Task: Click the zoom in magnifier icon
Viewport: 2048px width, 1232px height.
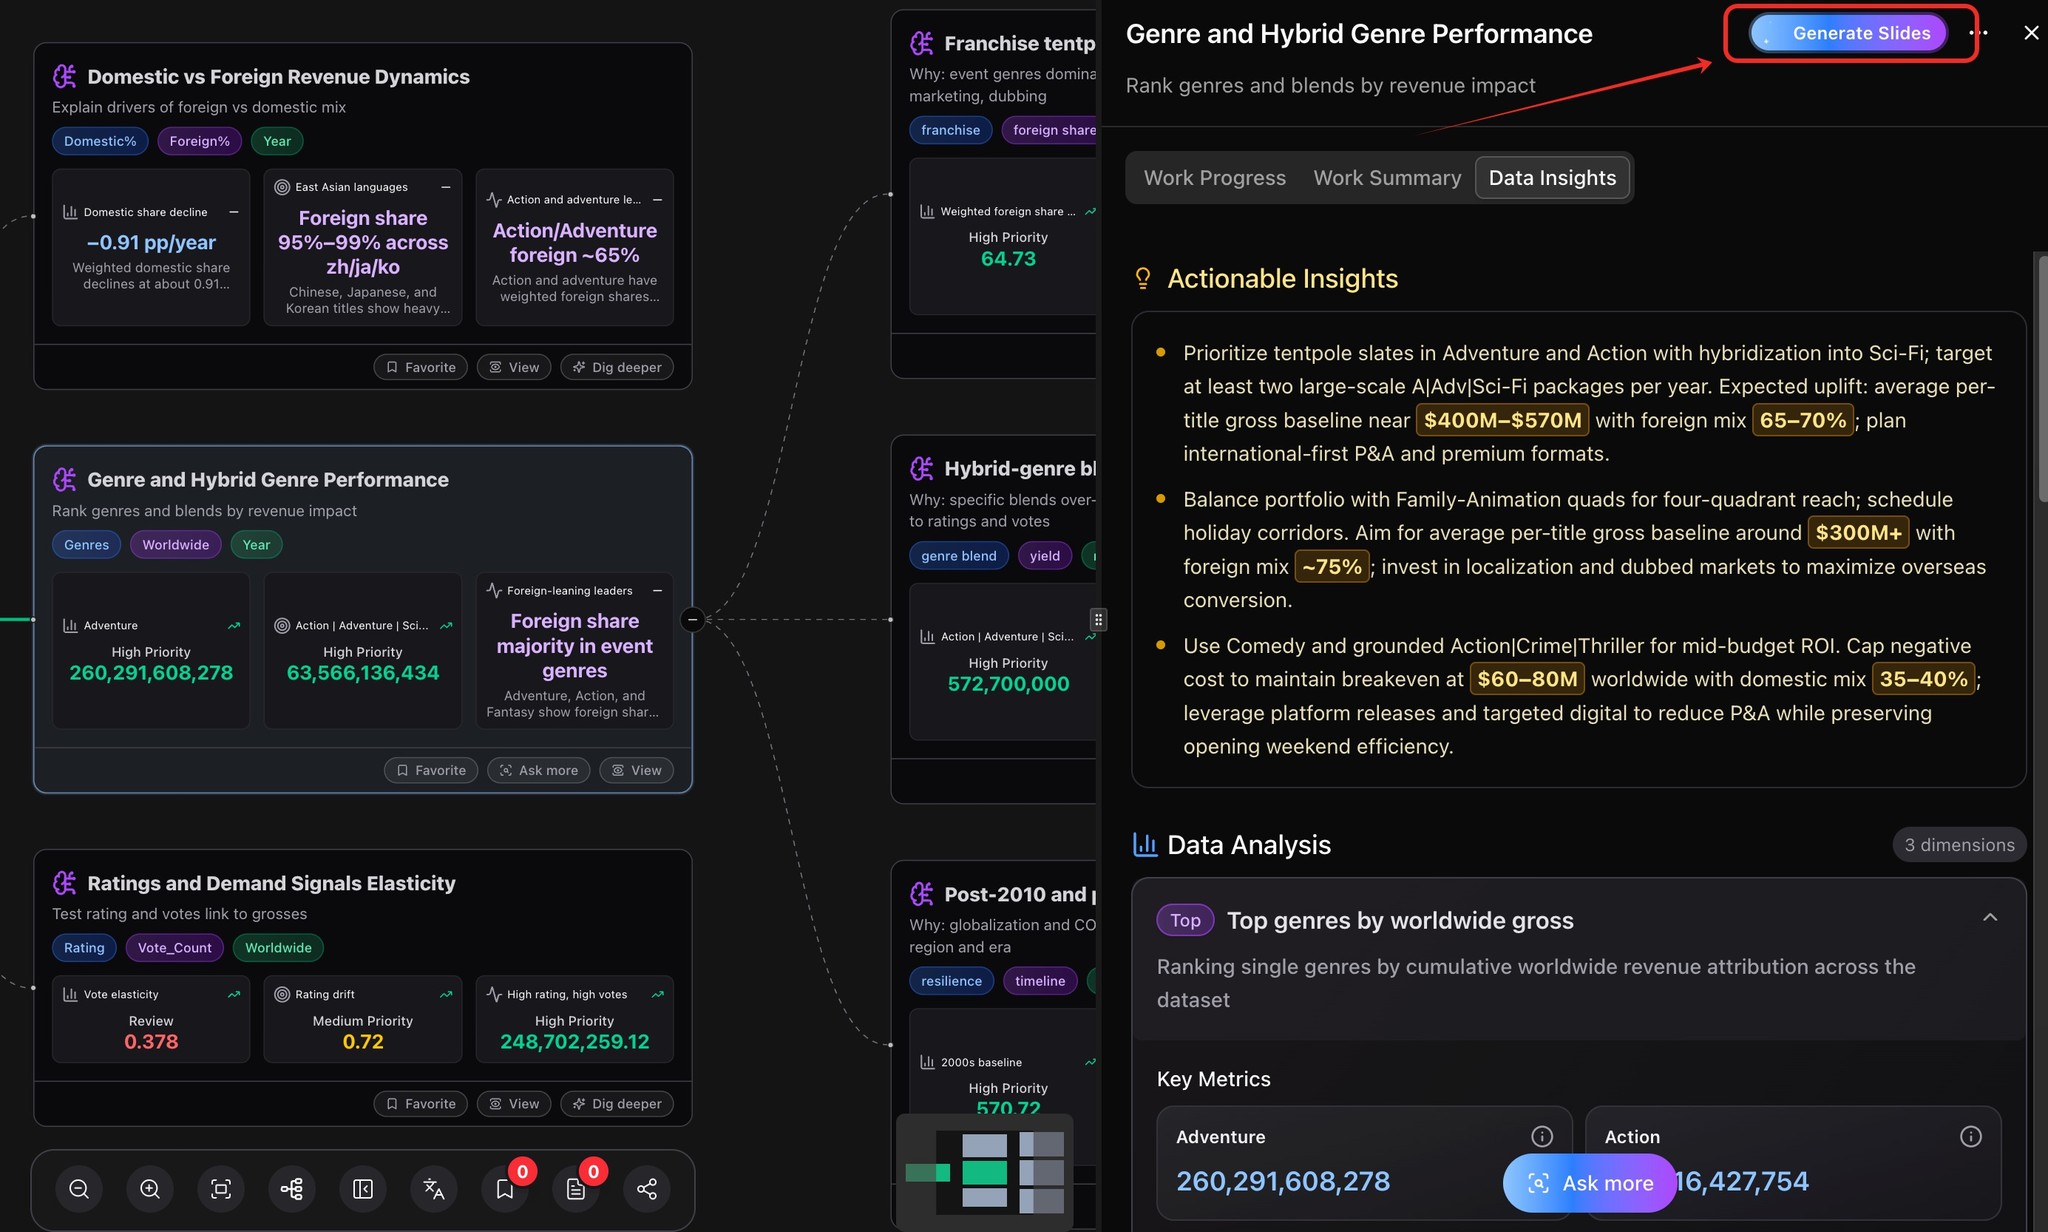Action: click(150, 1188)
